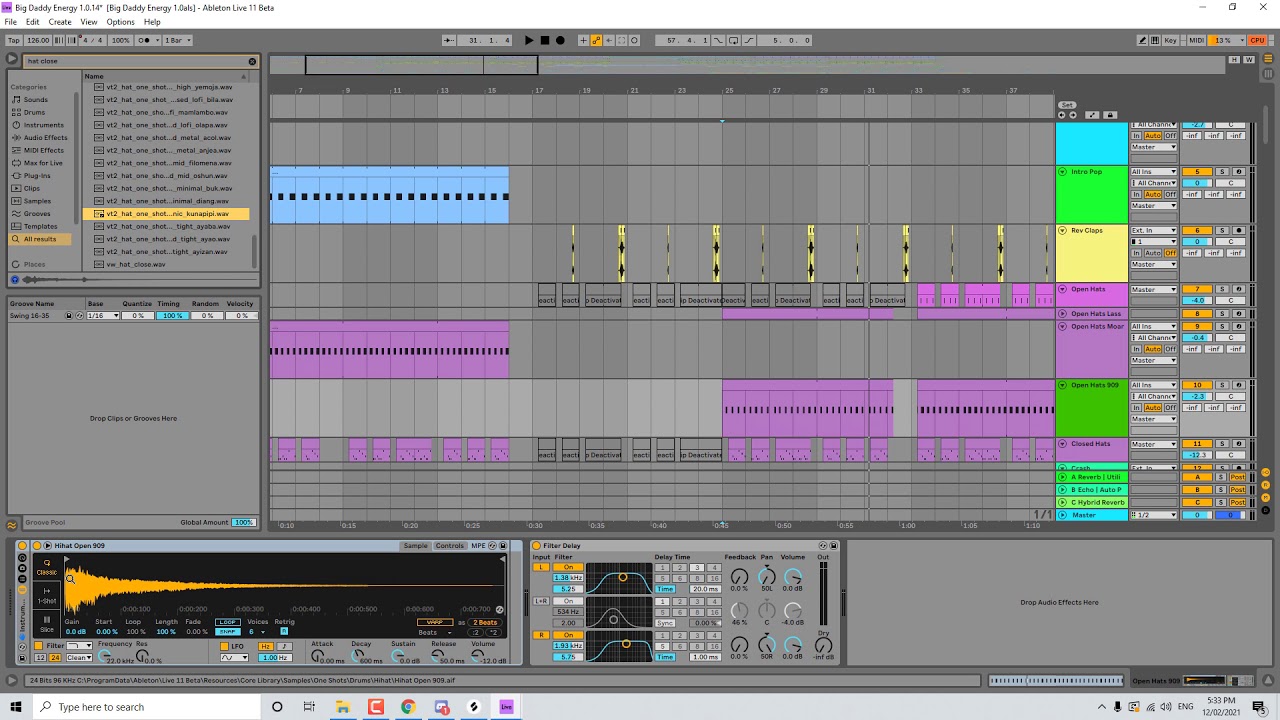Open Master output '1/2' dropdown

[x=1154, y=515]
